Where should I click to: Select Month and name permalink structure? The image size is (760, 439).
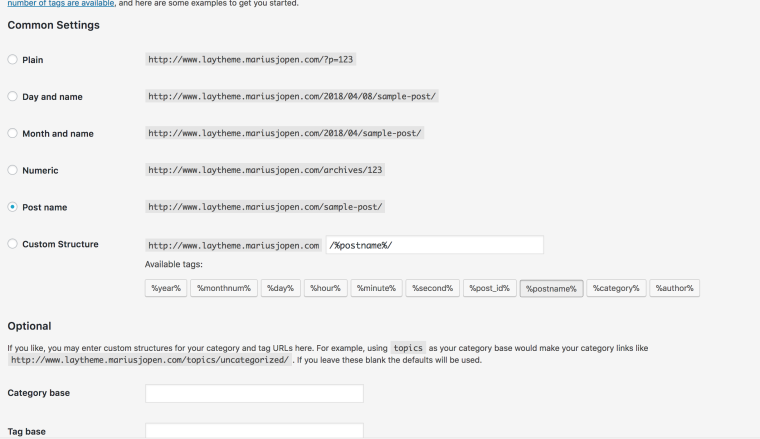(x=12, y=133)
